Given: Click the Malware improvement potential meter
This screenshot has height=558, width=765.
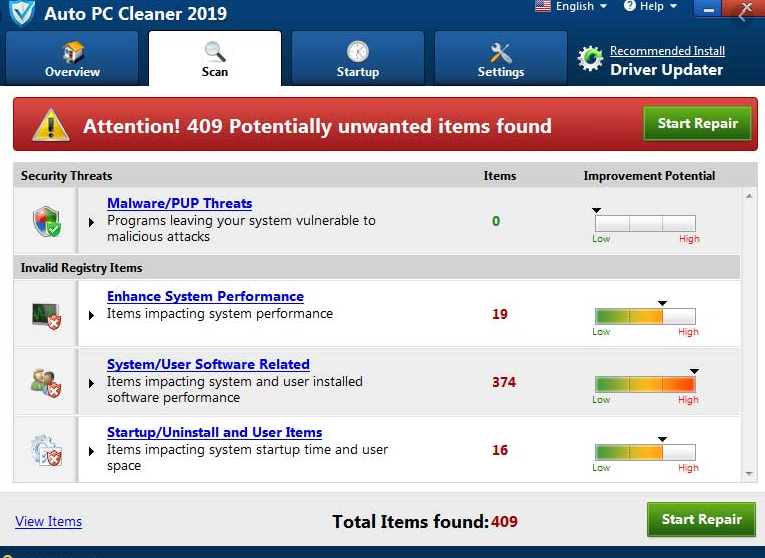Looking at the screenshot, I should (x=645, y=223).
